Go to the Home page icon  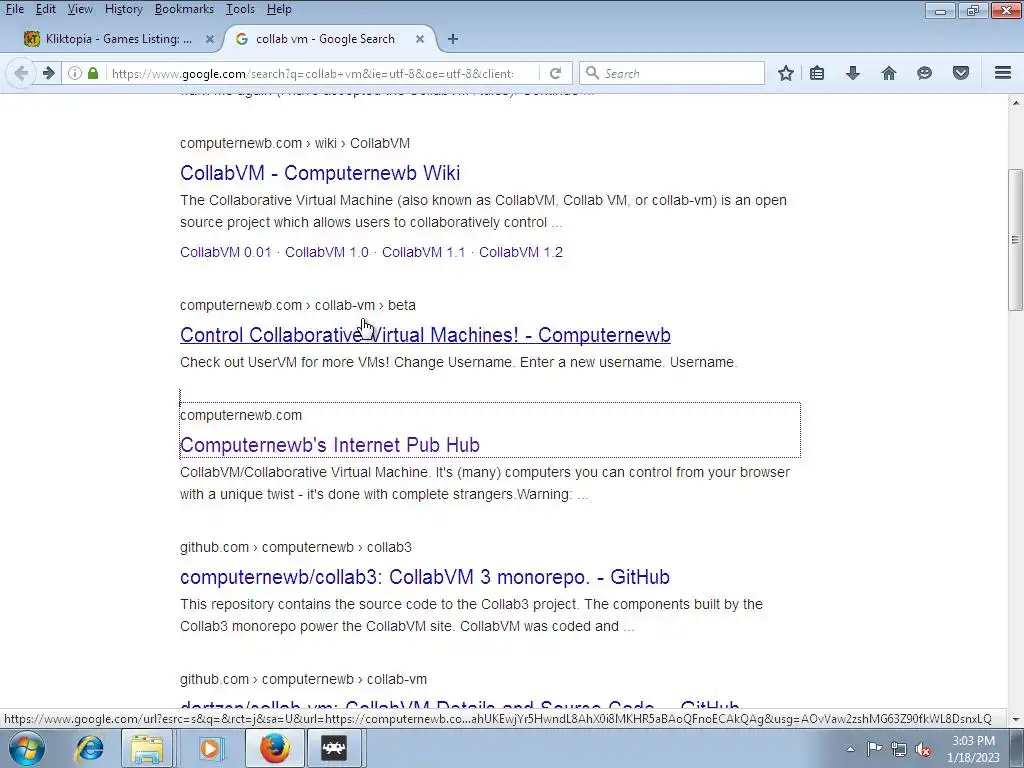[x=889, y=73]
